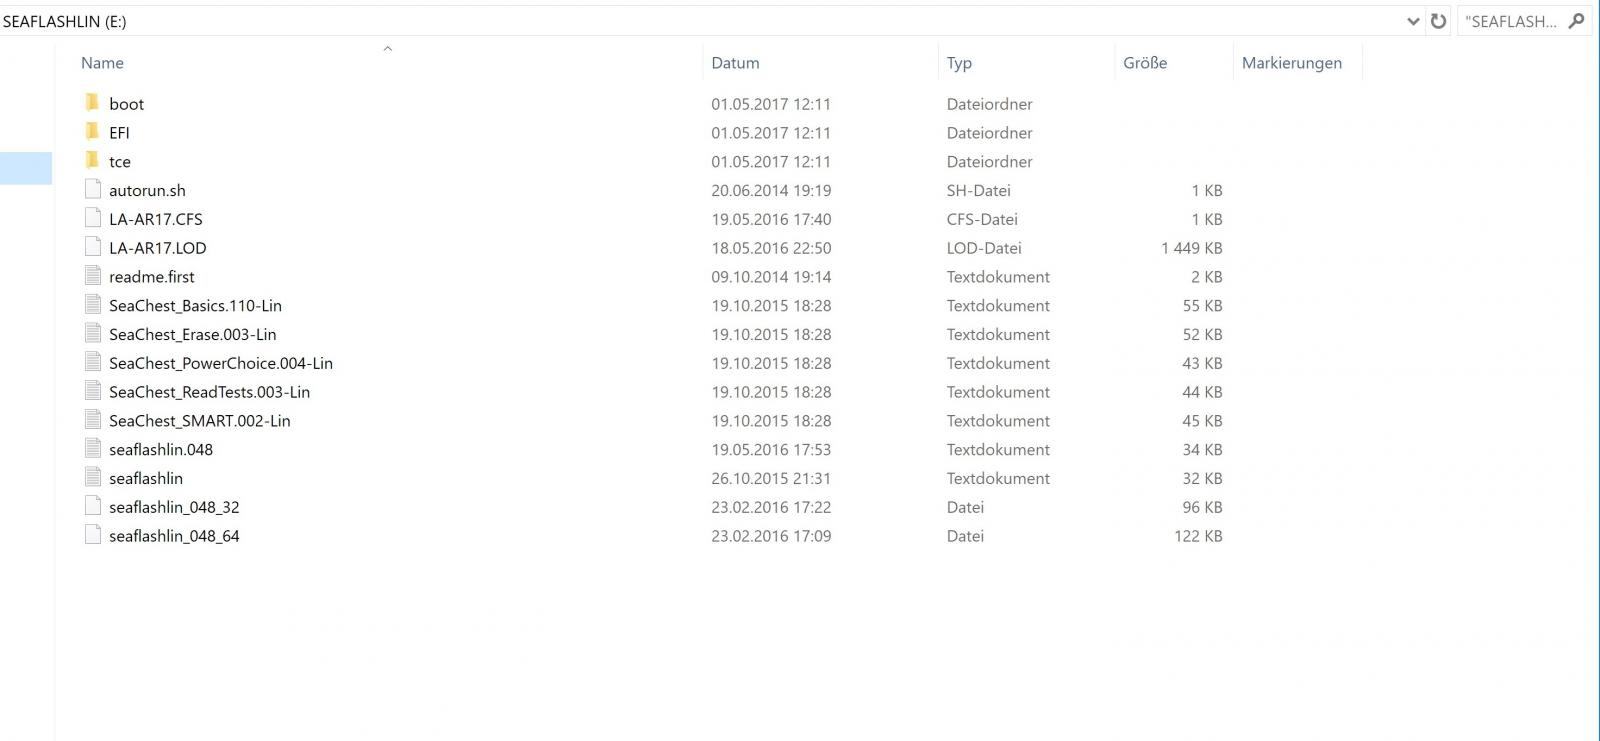This screenshot has height=741, width=1600.
Task: Click the 96 KB size value
Action: tap(1202, 507)
